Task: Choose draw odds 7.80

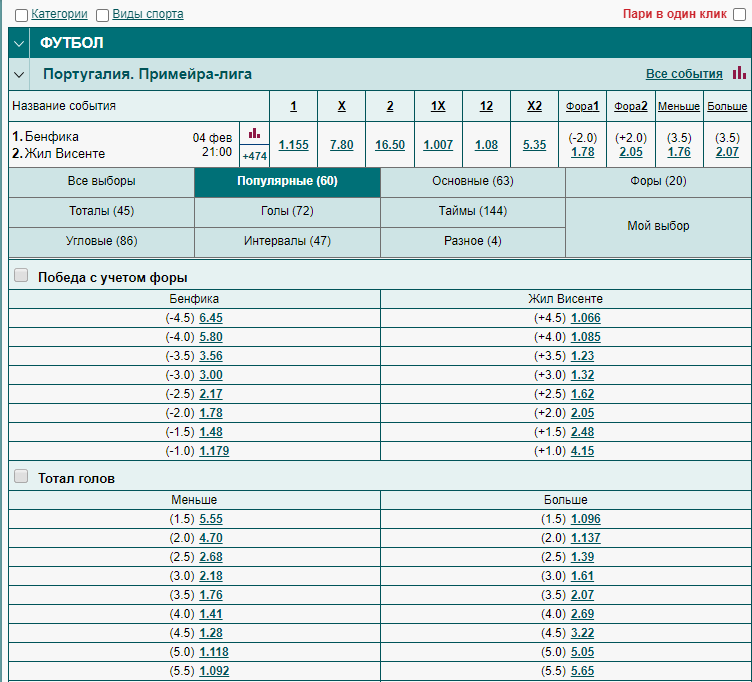Action: tap(341, 145)
